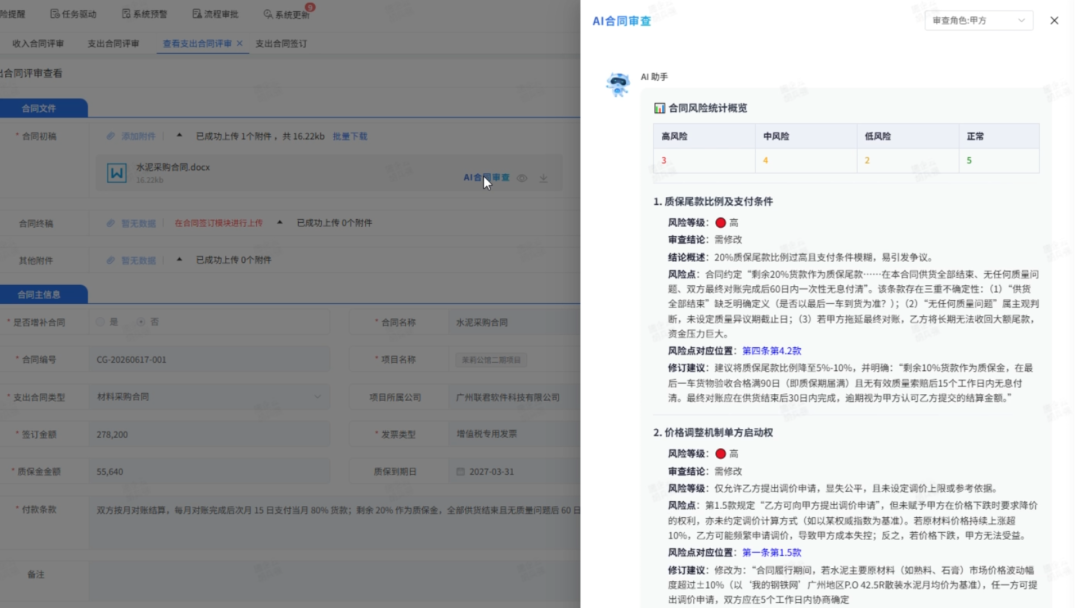Switch to 收入合同评审 tab
Viewport: 1080px width, 608px height.
pyautogui.click(x=38, y=43)
